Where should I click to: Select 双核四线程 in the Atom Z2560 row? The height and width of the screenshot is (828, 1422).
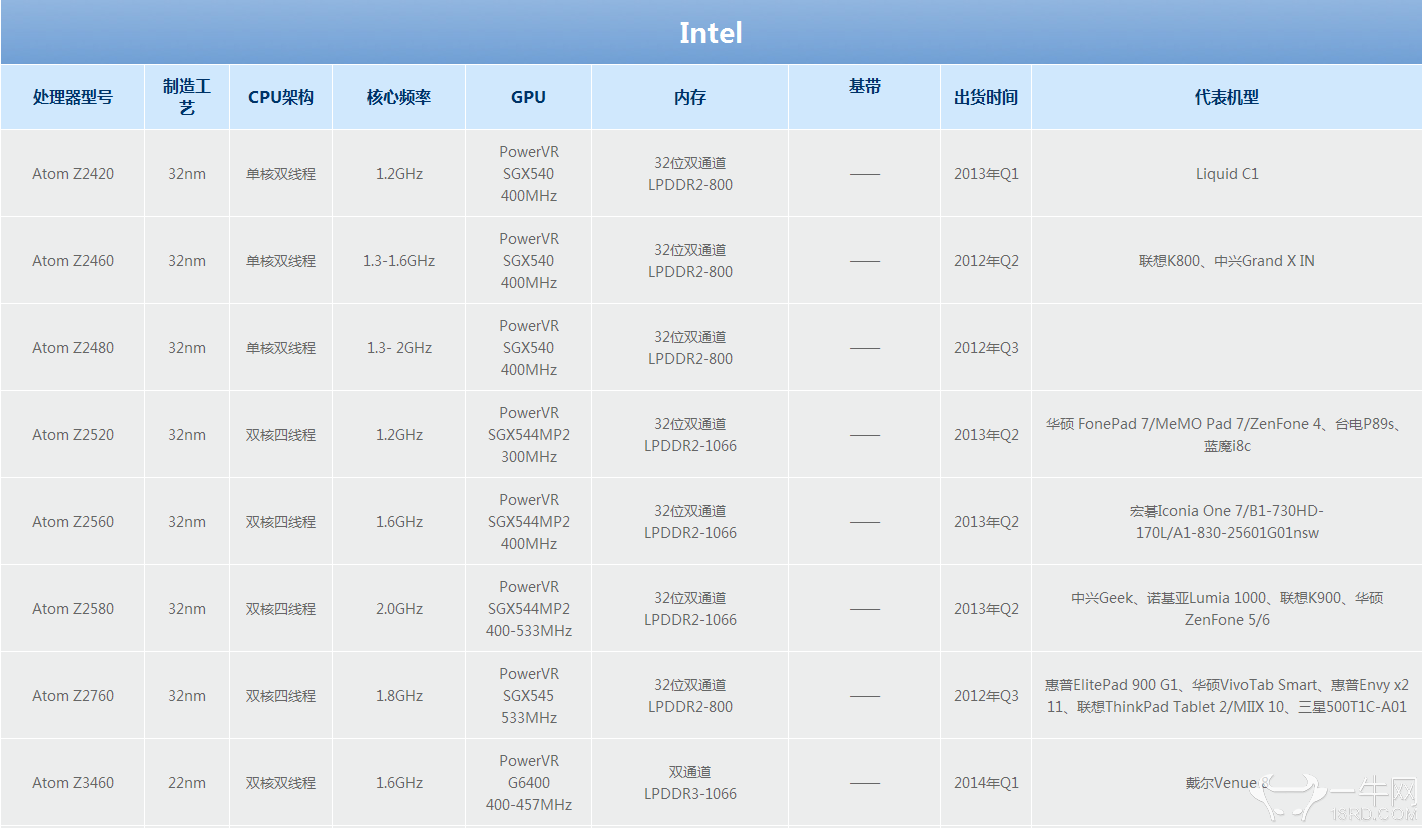point(281,522)
